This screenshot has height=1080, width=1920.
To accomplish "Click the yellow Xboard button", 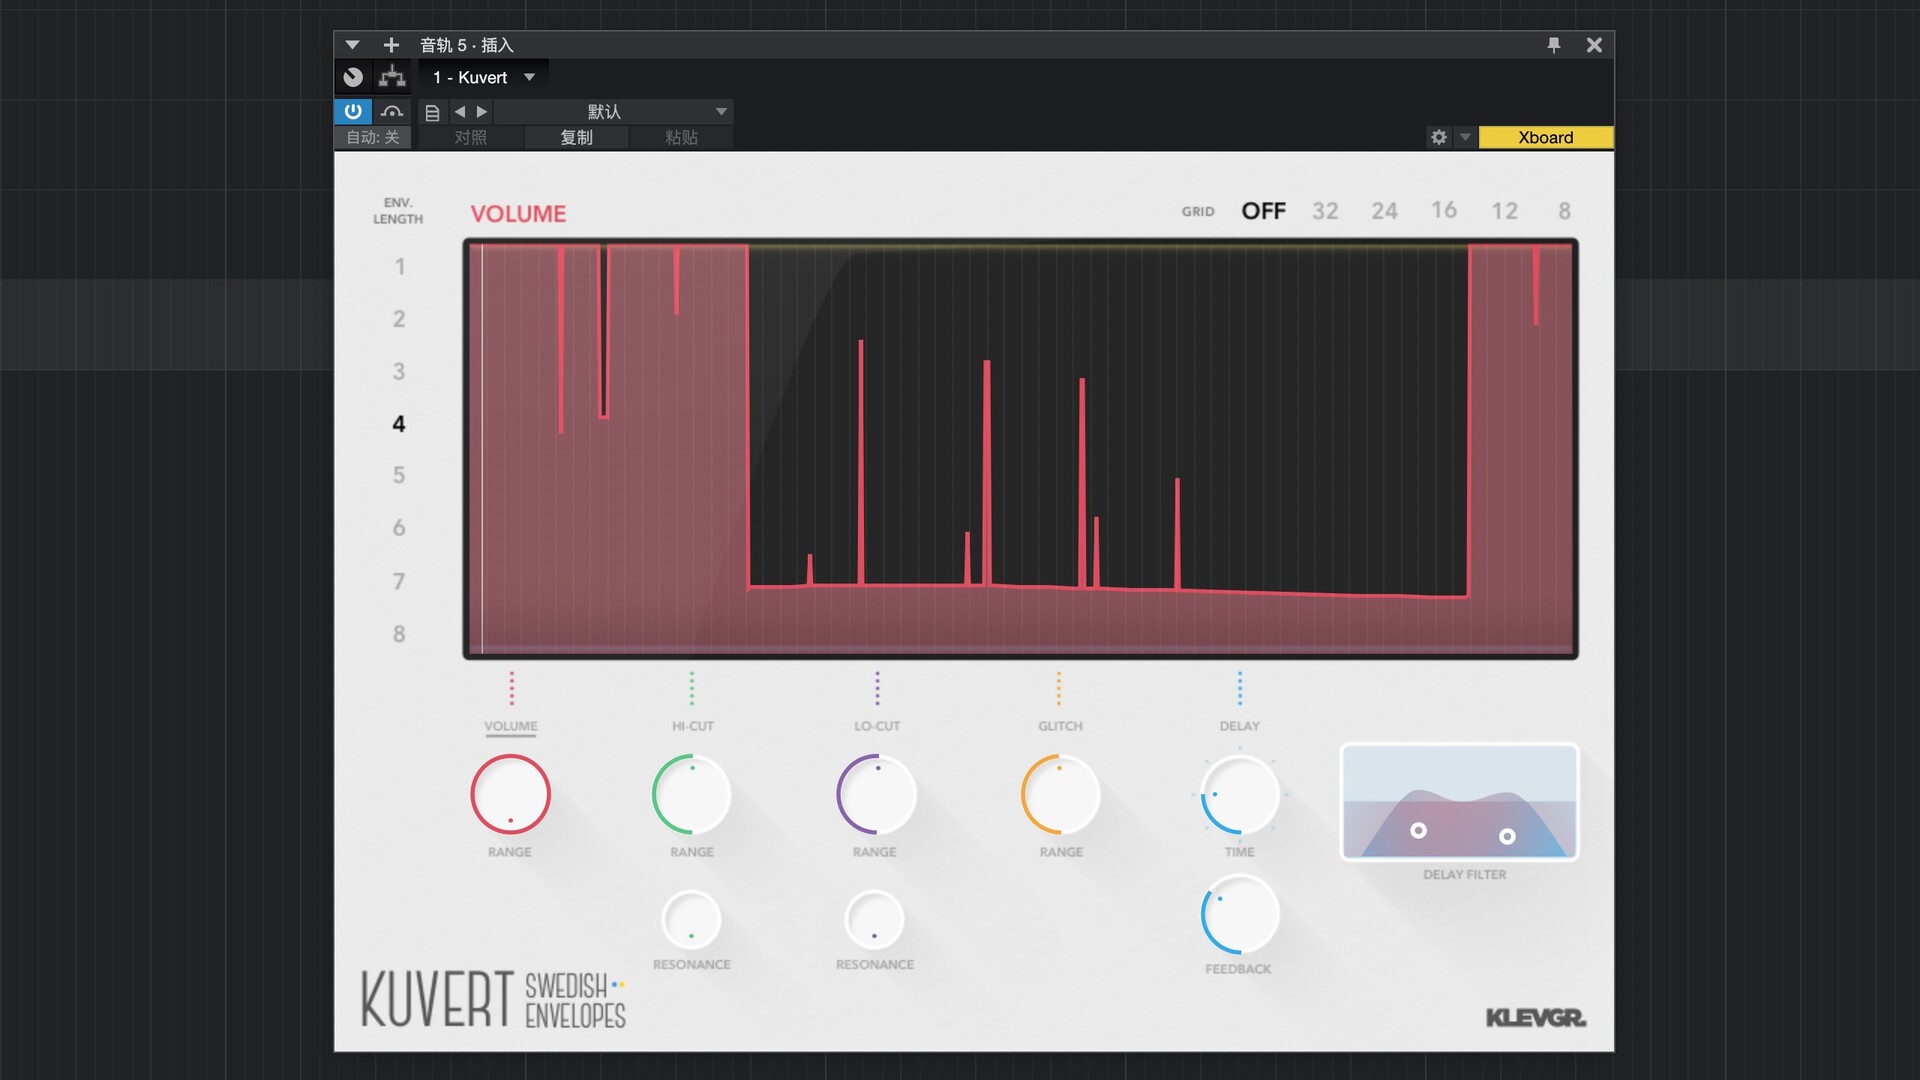I will 1546,137.
